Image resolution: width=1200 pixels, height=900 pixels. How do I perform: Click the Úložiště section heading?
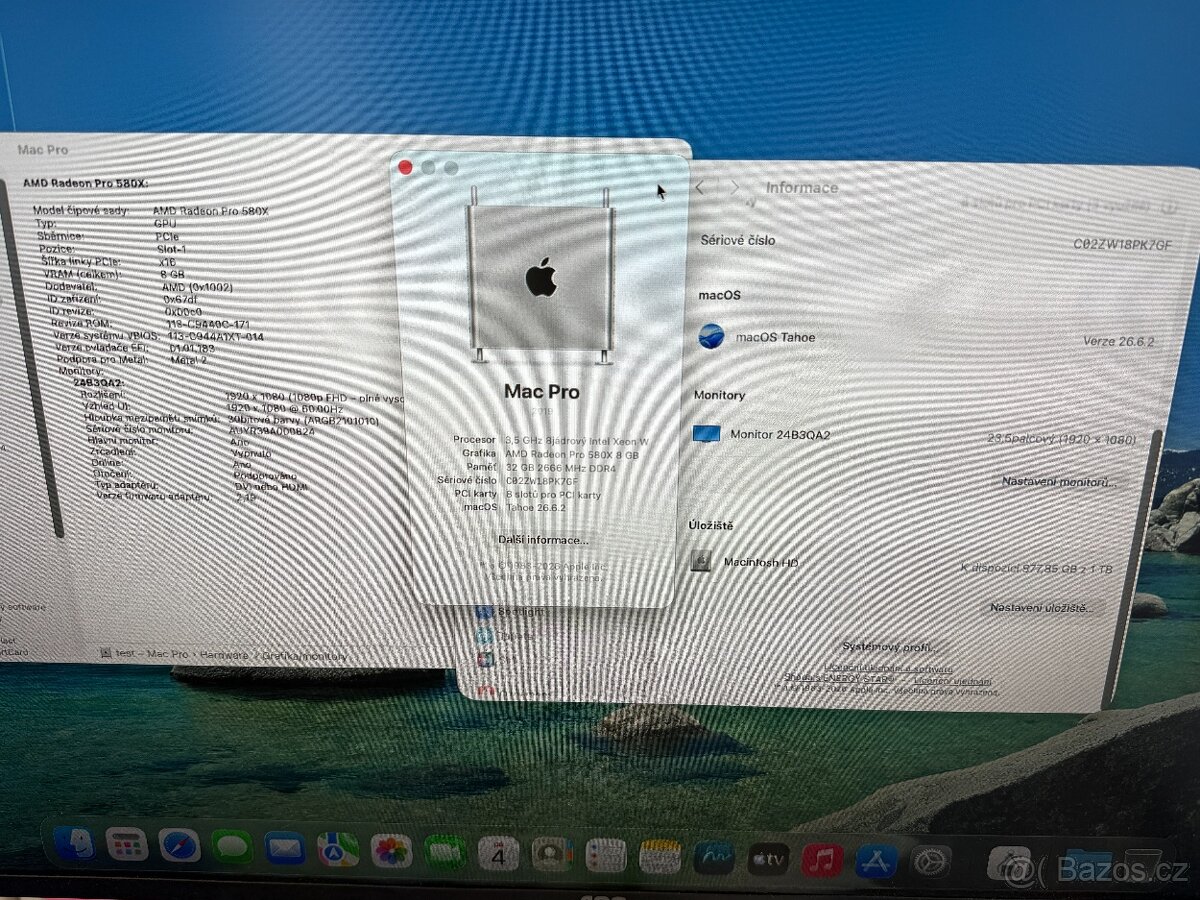pos(711,525)
